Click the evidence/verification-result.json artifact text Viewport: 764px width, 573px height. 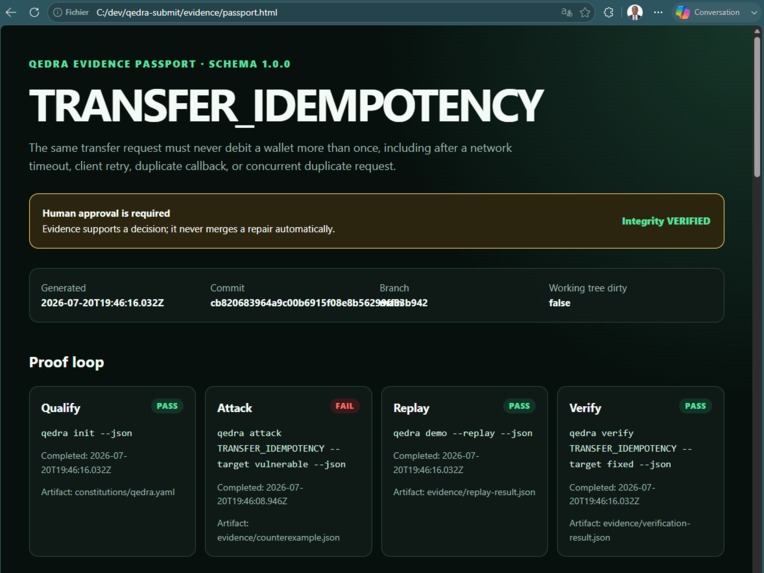point(630,530)
